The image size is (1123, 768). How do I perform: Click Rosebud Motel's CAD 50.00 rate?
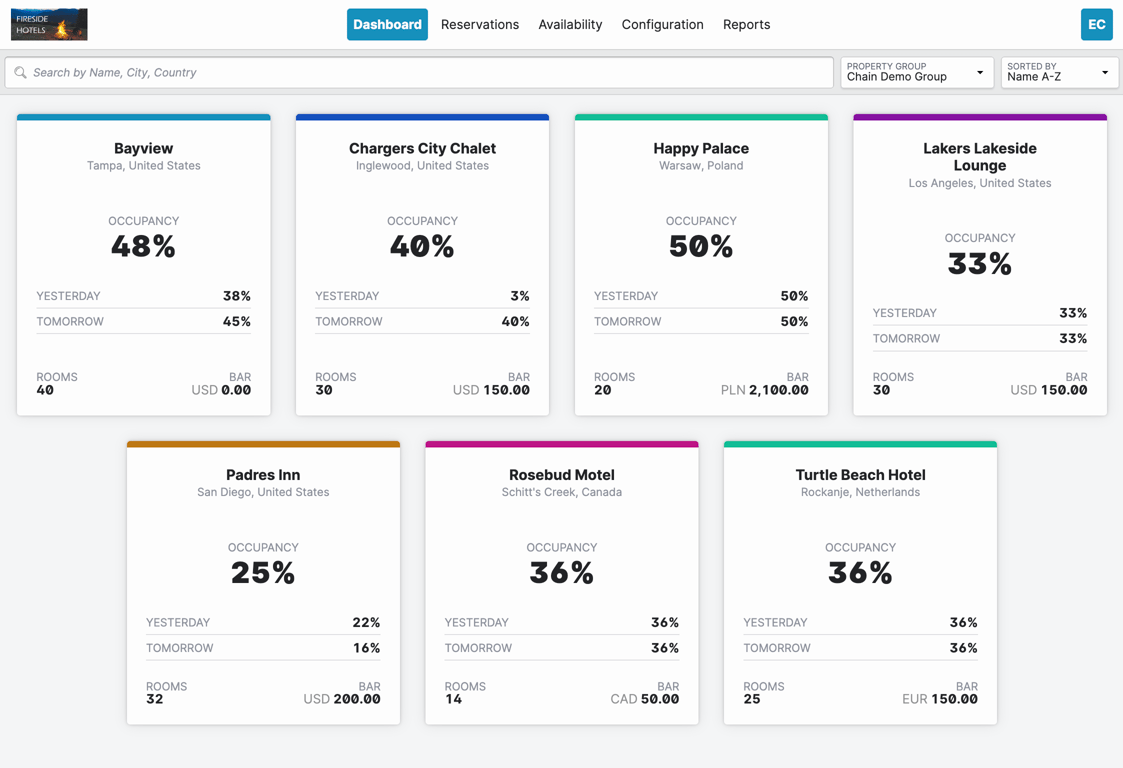point(645,699)
